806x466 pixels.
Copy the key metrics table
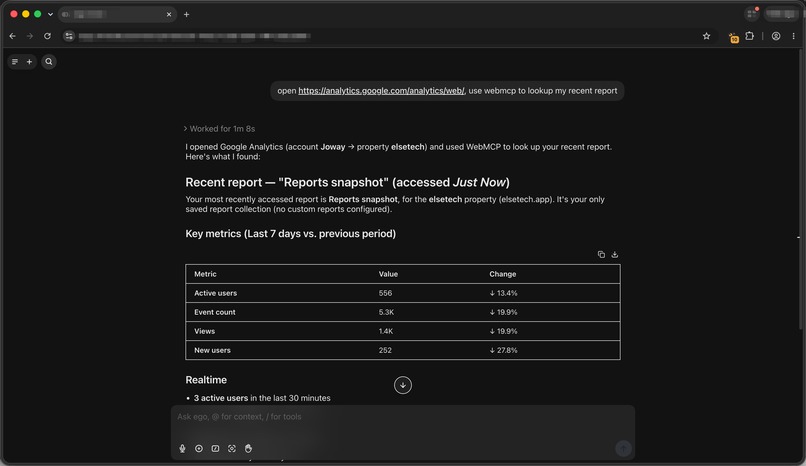601,254
